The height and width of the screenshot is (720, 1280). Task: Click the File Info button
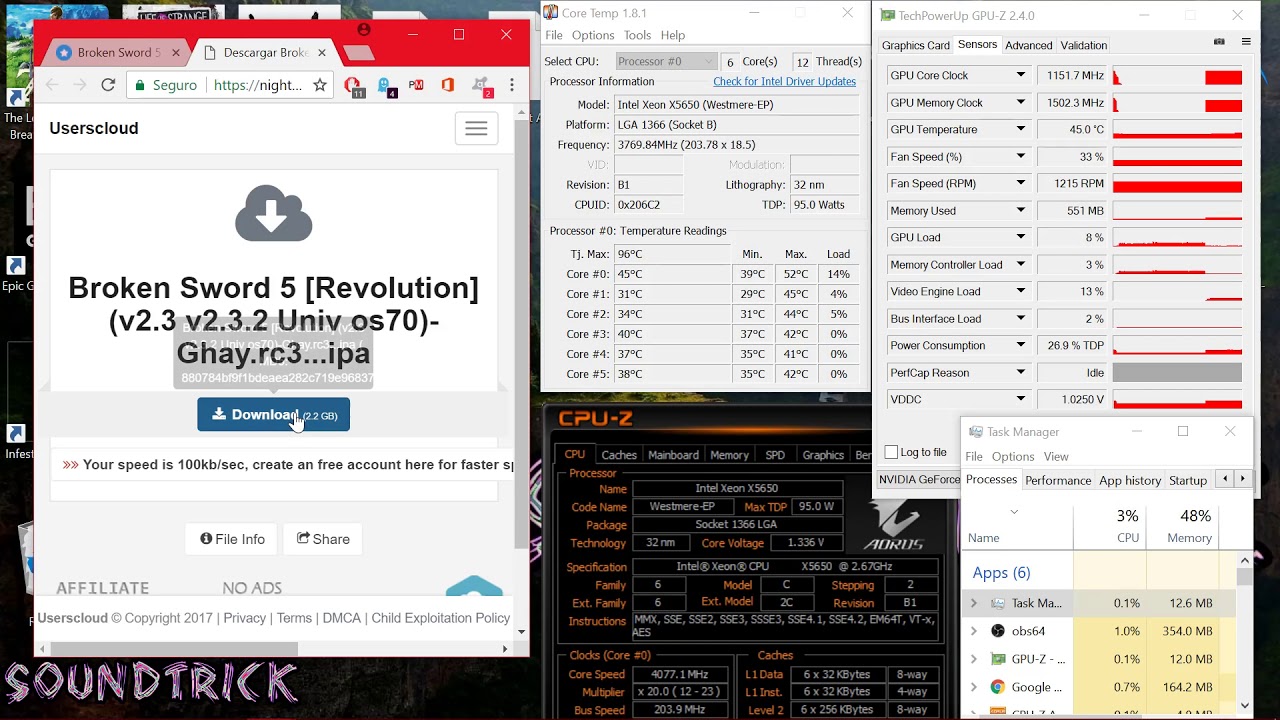coord(232,539)
